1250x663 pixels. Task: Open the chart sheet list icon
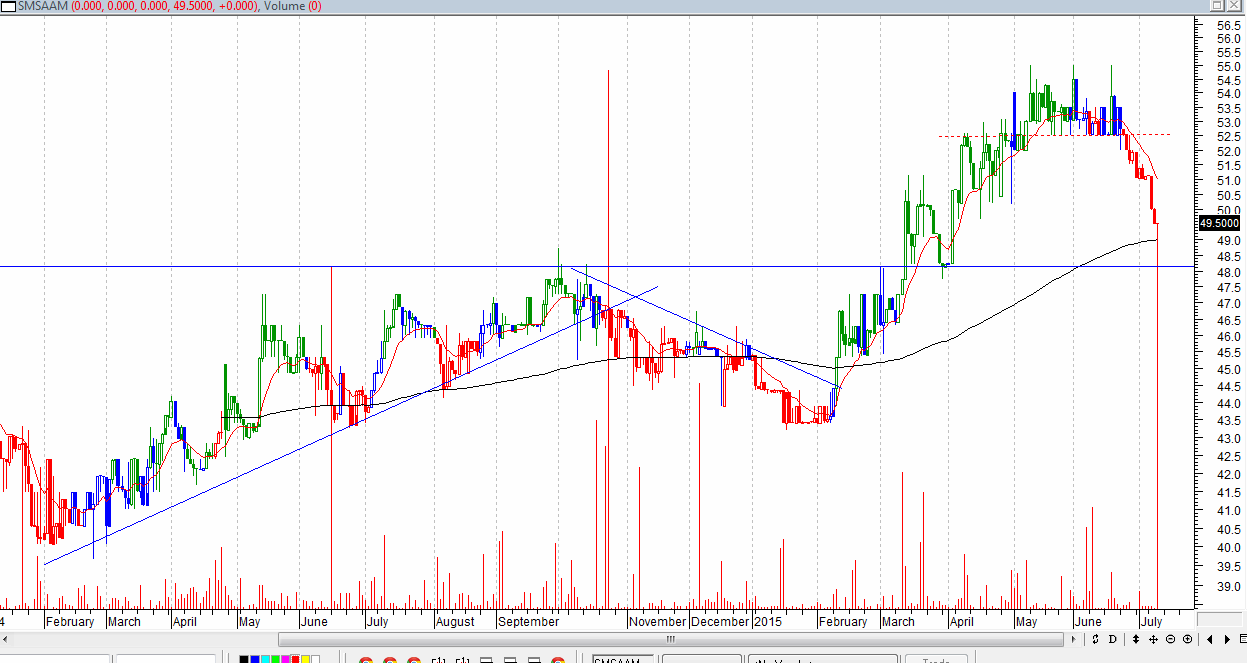(x=1243, y=638)
